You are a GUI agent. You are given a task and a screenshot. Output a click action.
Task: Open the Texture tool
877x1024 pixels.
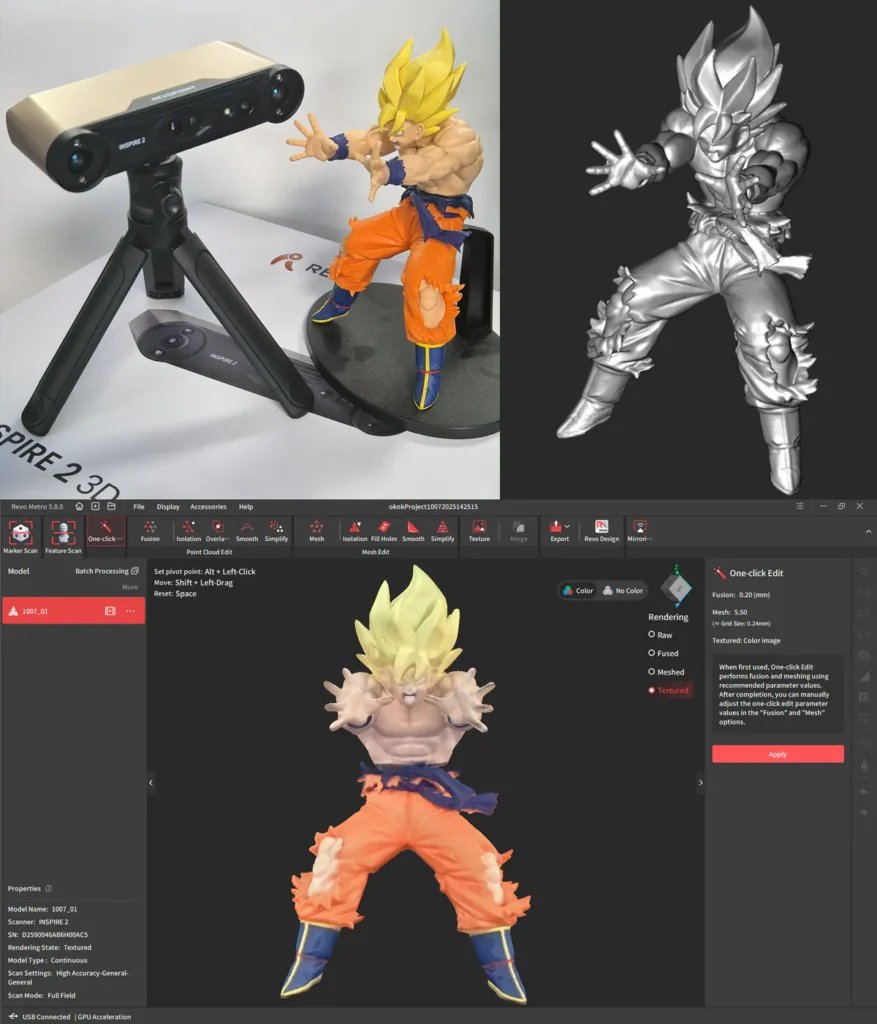pos(479,532)
